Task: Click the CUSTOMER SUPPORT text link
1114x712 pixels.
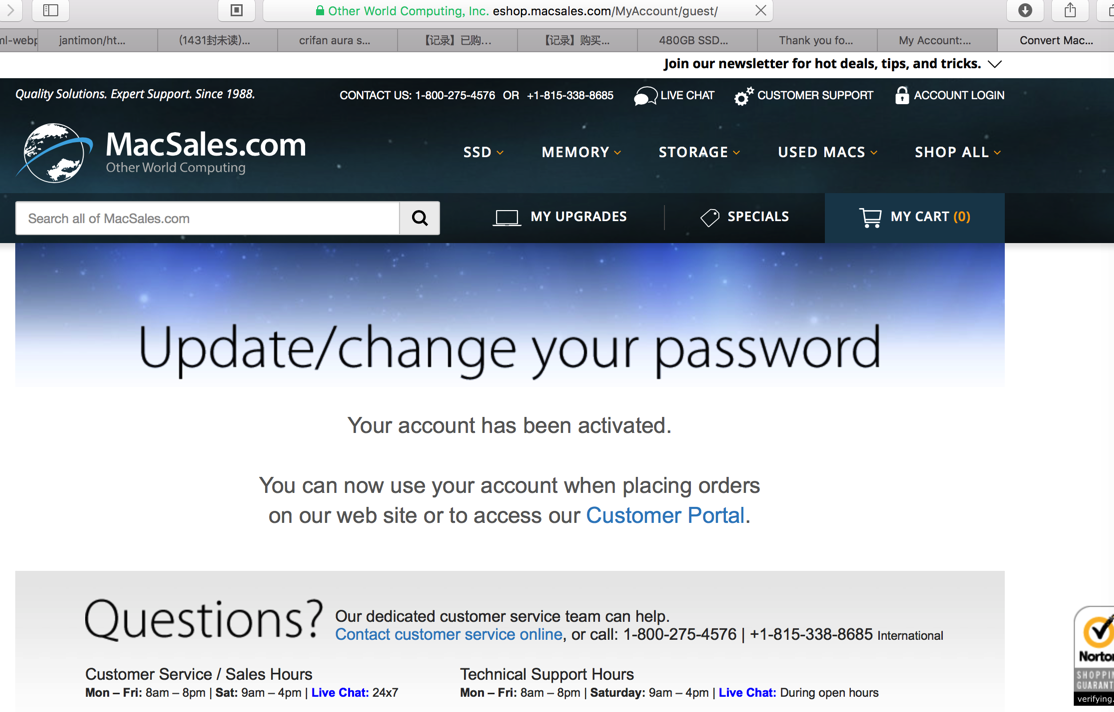Action: [x=815, y=95]
